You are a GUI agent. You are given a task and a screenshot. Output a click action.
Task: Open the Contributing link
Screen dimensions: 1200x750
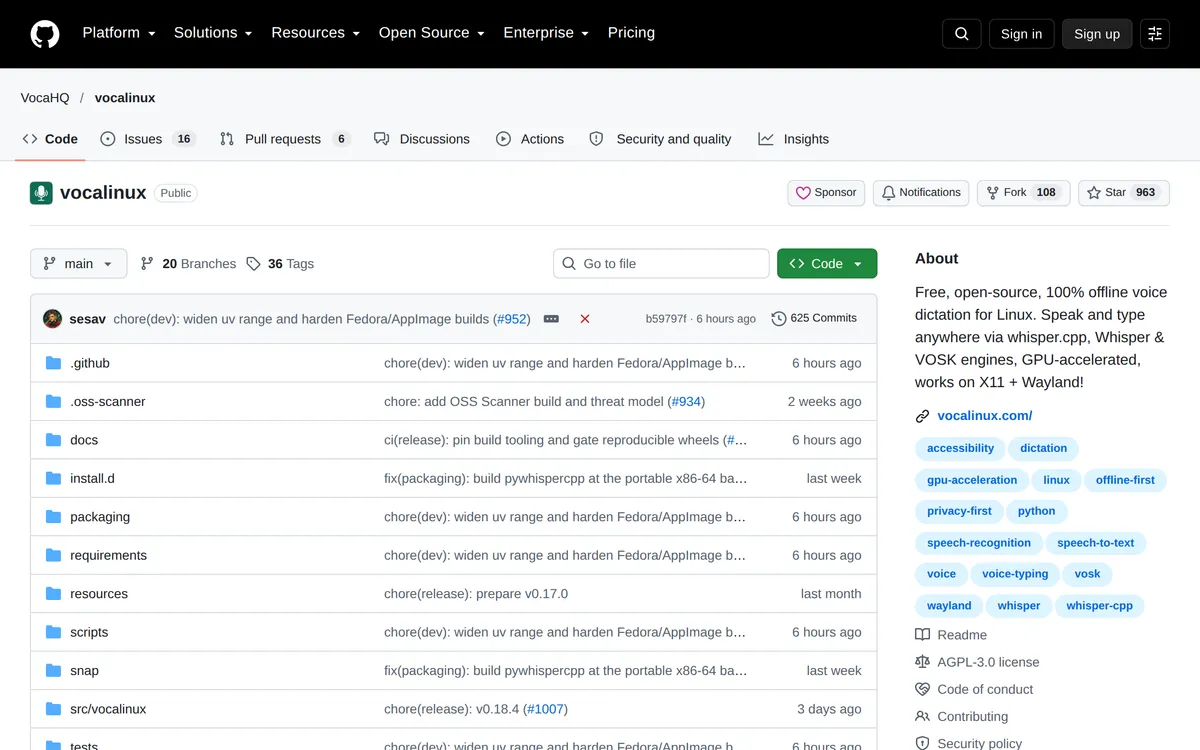tap(961, 716)
